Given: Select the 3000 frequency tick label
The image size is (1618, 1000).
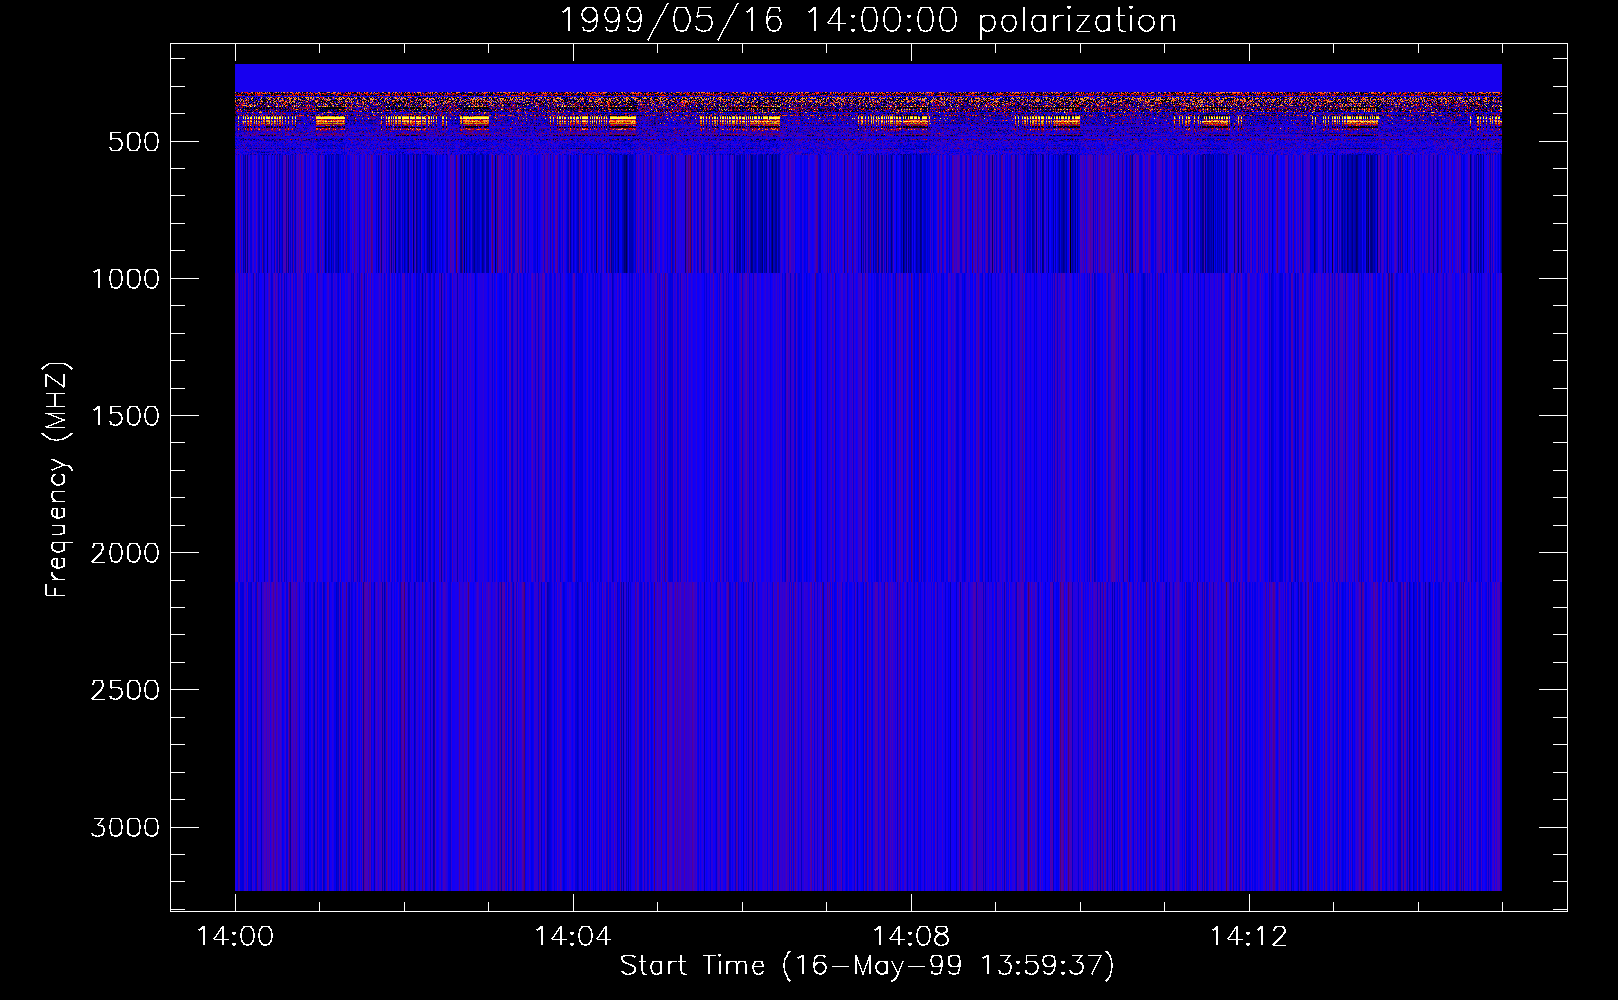Looking at the screenshot, I should 126,827.
